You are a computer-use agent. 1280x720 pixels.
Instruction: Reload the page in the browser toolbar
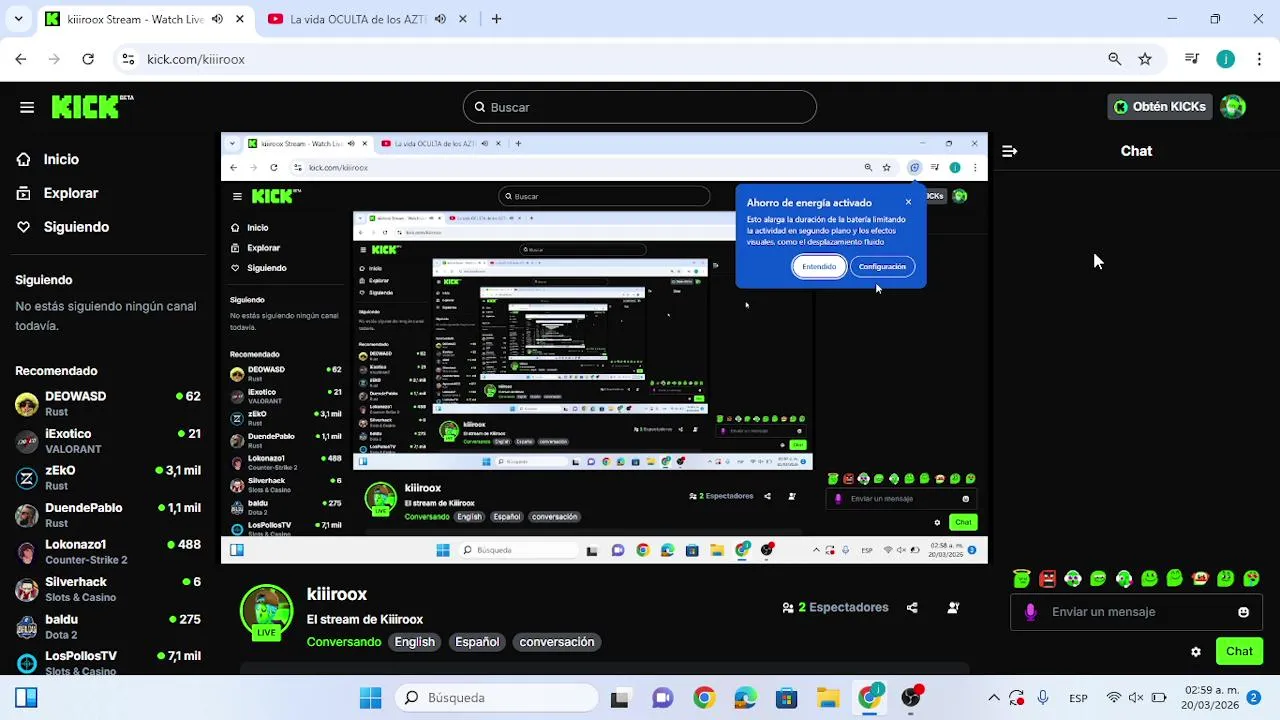pos(88,59)
